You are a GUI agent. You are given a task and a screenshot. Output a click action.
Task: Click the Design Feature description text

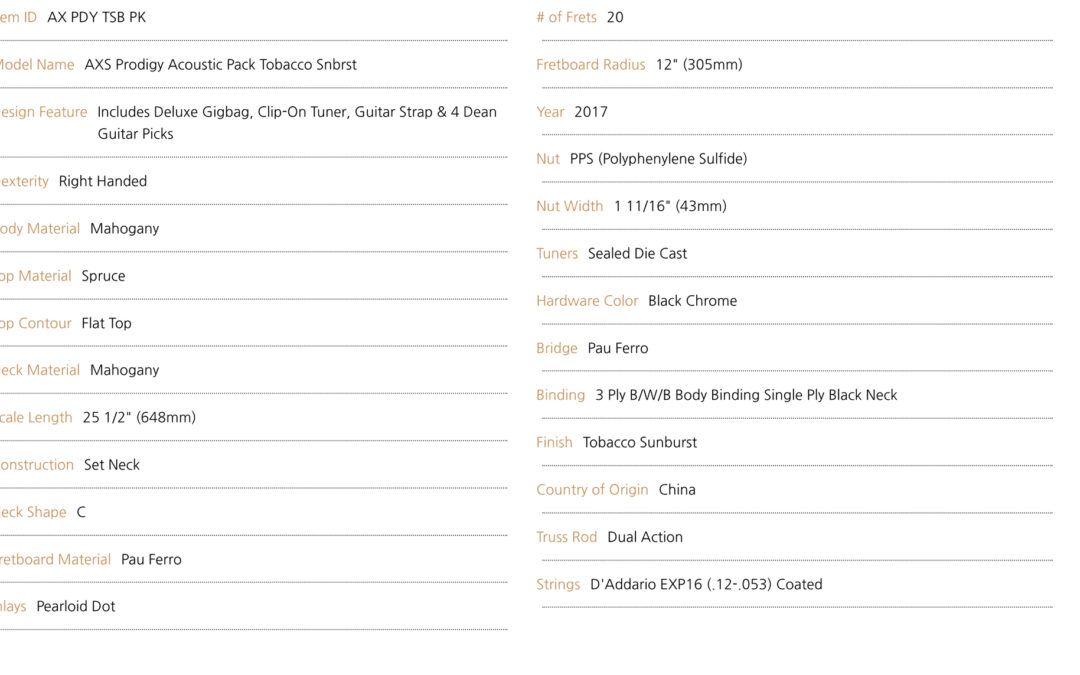click(x=297, y=123)
